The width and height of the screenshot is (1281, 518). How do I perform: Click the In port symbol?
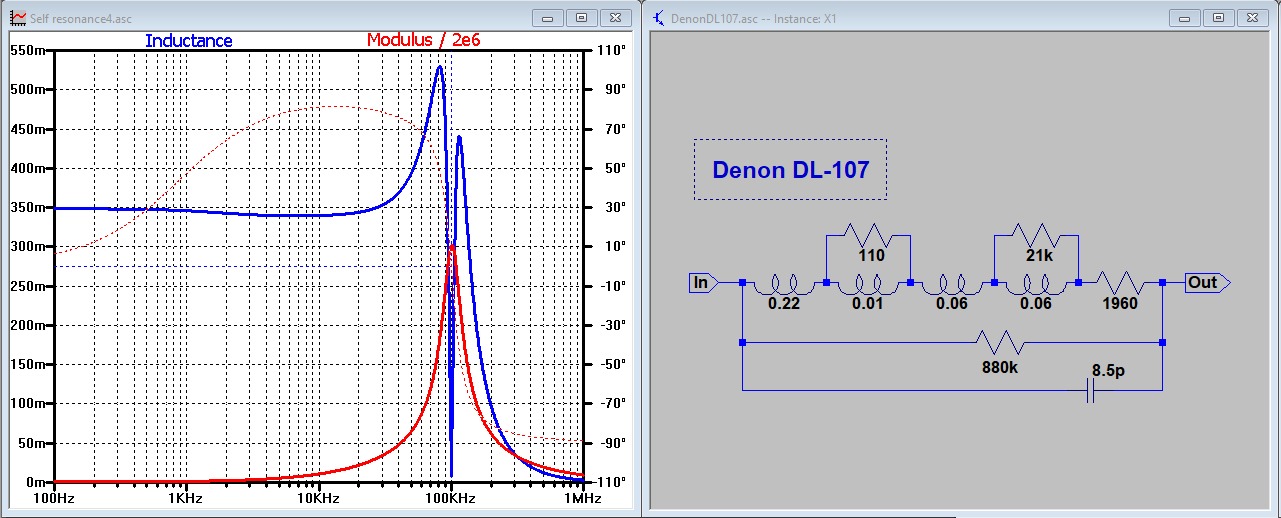point(703,283)
